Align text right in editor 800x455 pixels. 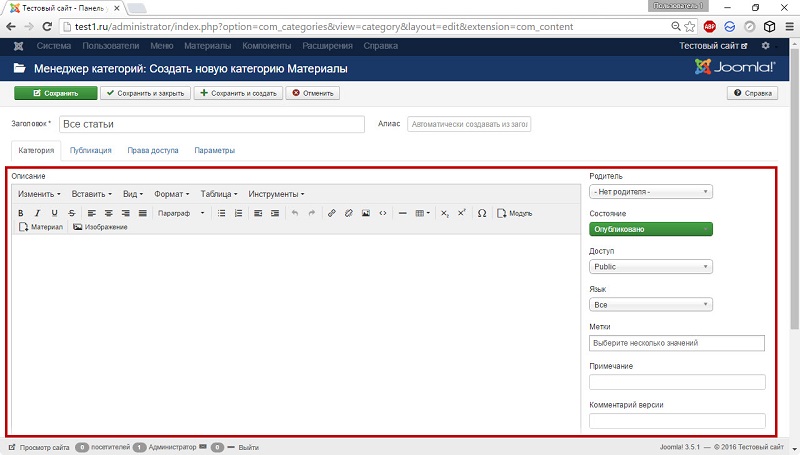[x=126, y=213]
